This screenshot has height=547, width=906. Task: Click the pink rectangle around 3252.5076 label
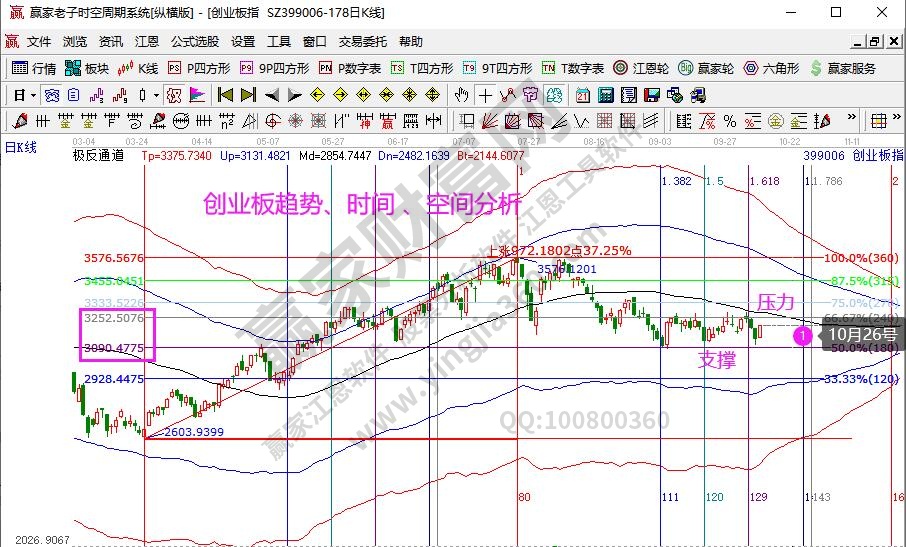pos(118,335)
